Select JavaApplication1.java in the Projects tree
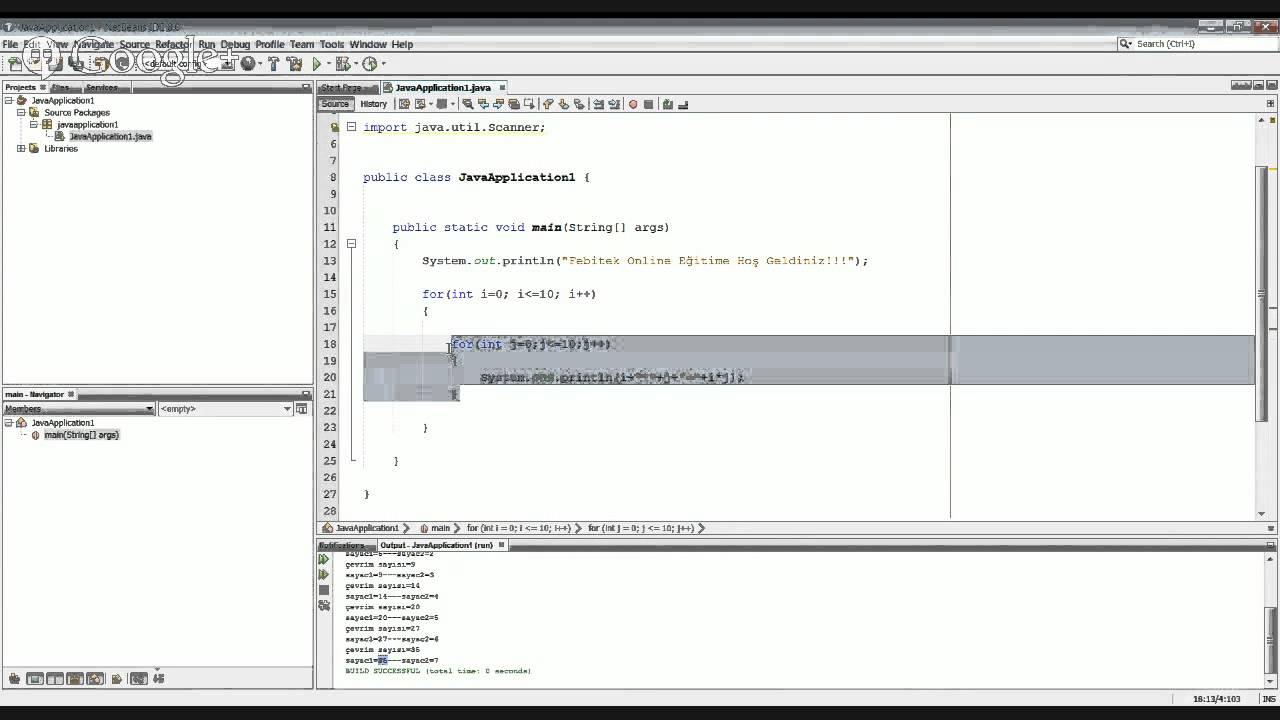Image resolution: width=1280 pixels, height=720 pixels. 110,137
